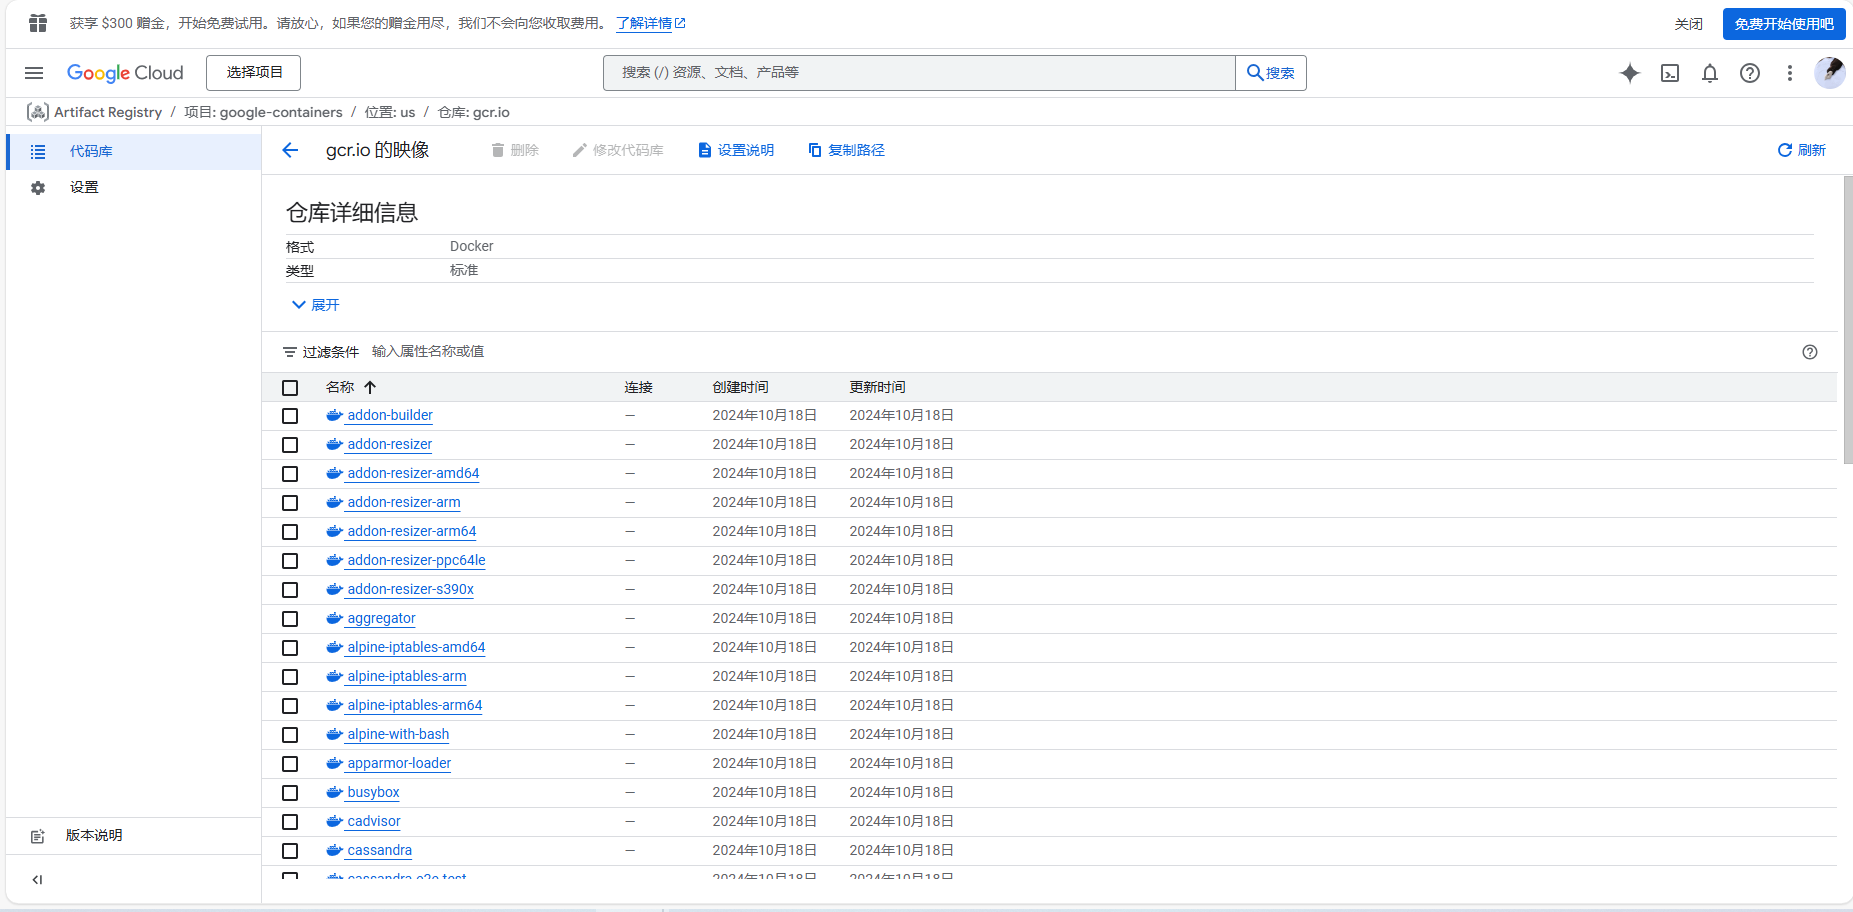Check the addon-resizer-arm row checkbox

click(290, 503)
